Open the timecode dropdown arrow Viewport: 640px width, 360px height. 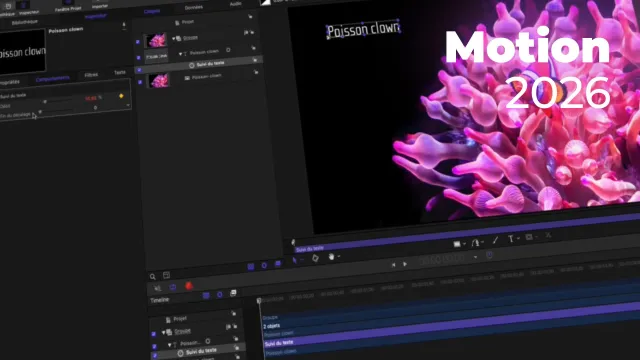(475, 257)
